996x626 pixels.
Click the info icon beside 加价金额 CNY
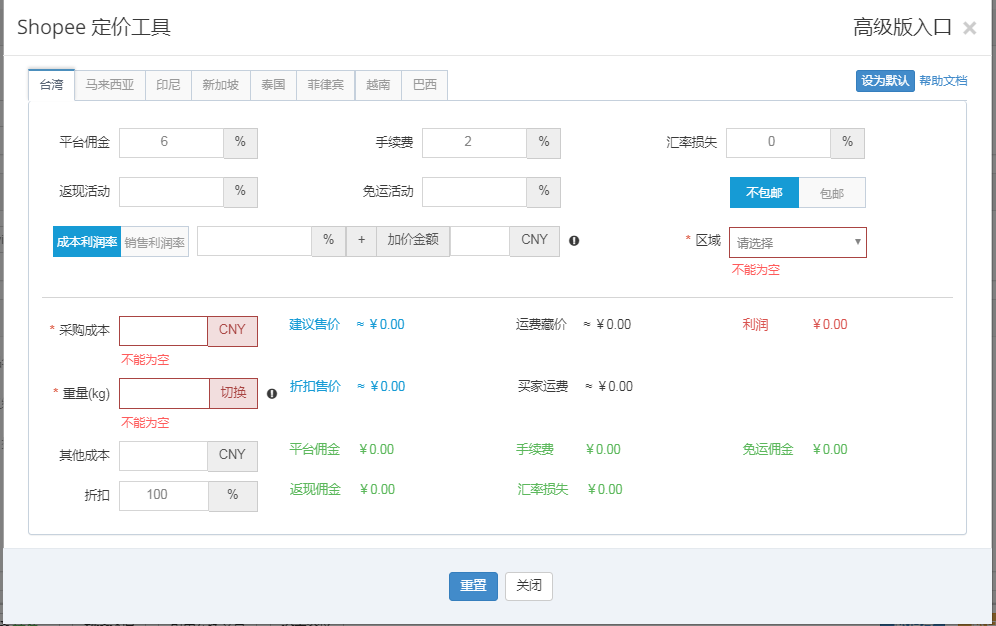(x=574, y=241)
